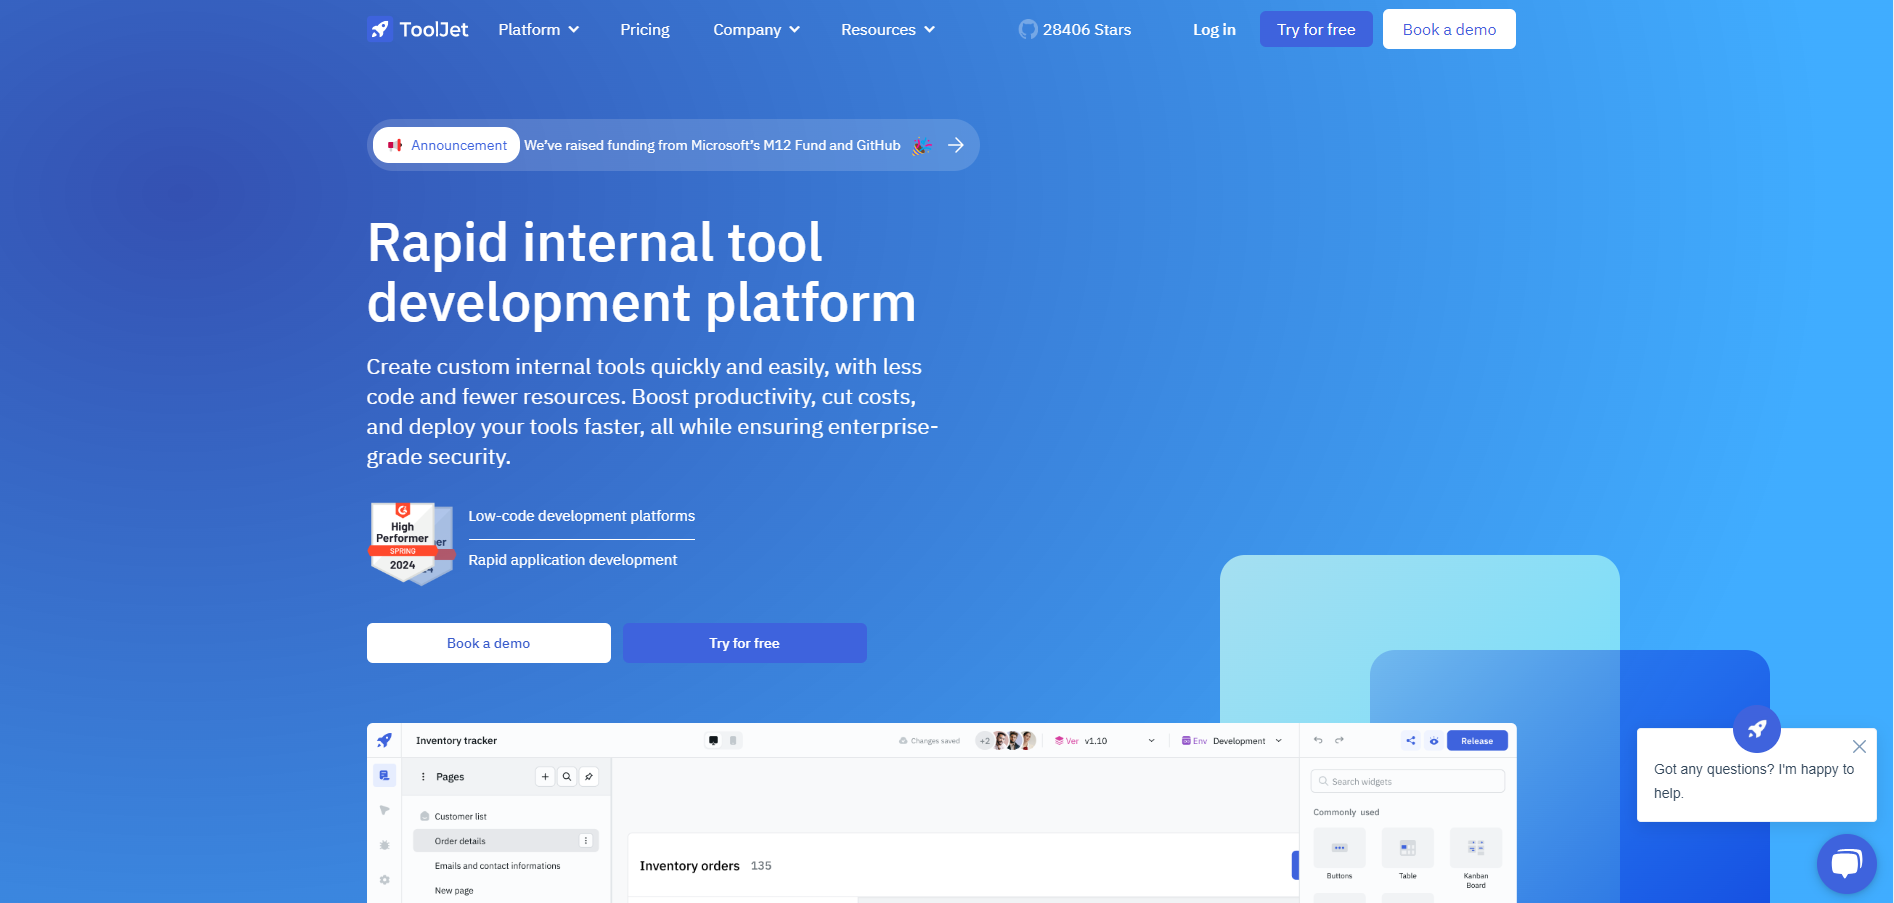Viewport: 1894px width, 903px height.
Task: Click the redo arrow in the editor toolbar
Action: click(1339, 740)
